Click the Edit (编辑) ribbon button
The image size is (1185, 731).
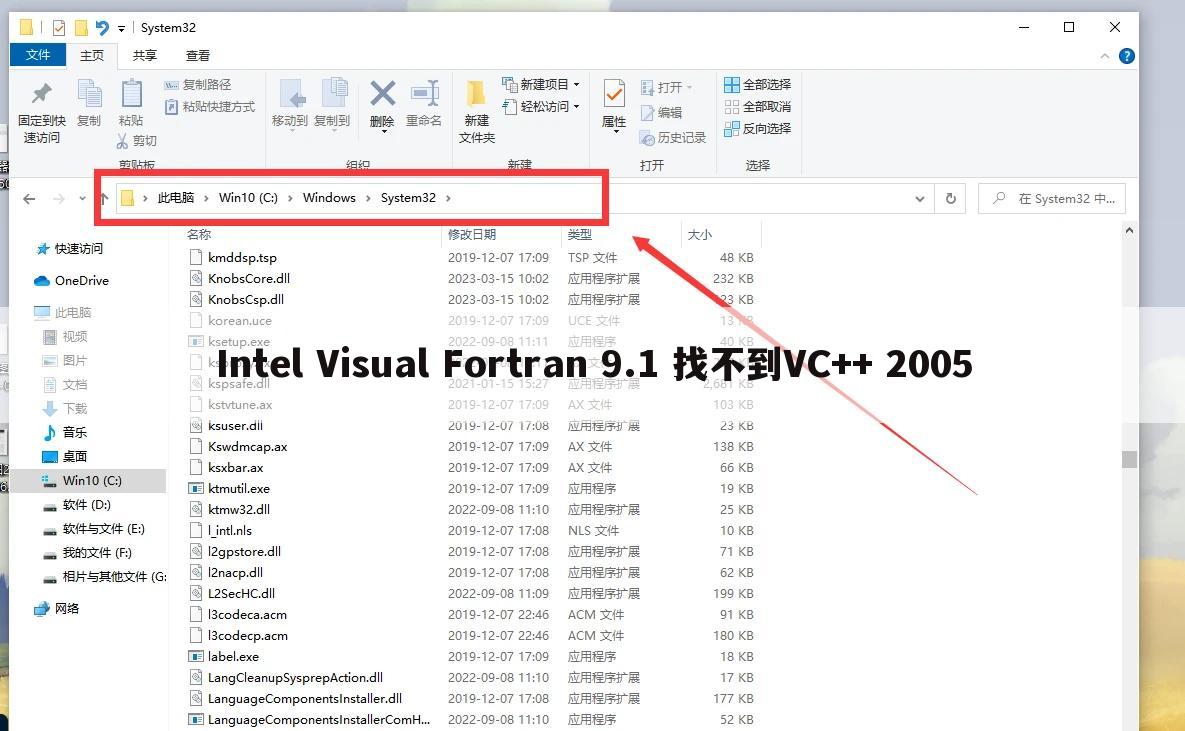pos(661,113)
